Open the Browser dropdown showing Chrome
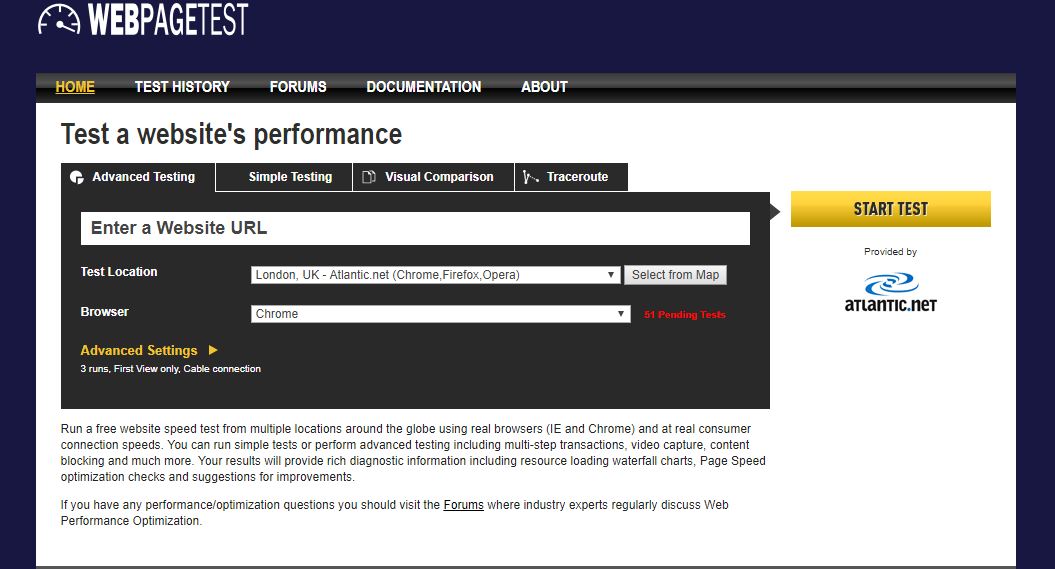 (x=441, y=314)
